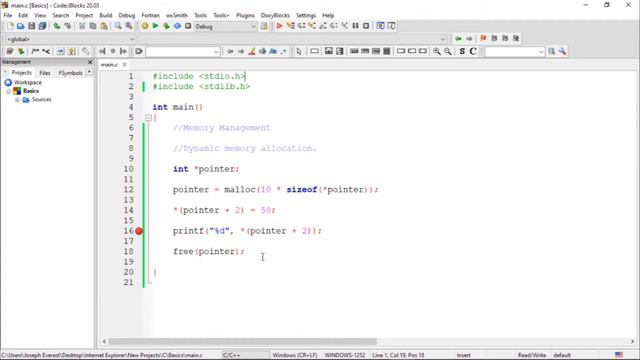This screenshot has width=640, height=360.
Task: Paste clipboard contents icon
Action: 104,26
